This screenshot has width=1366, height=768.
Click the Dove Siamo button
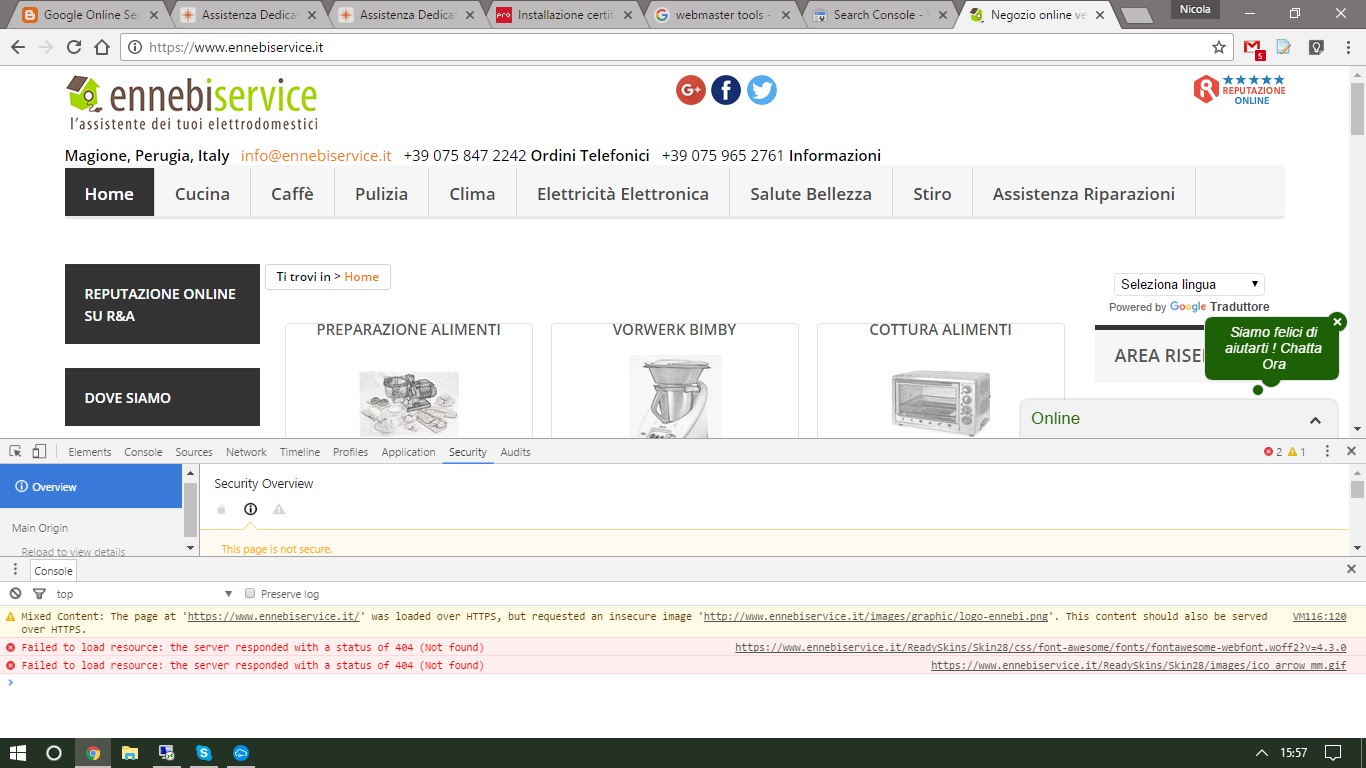(162, 397)
